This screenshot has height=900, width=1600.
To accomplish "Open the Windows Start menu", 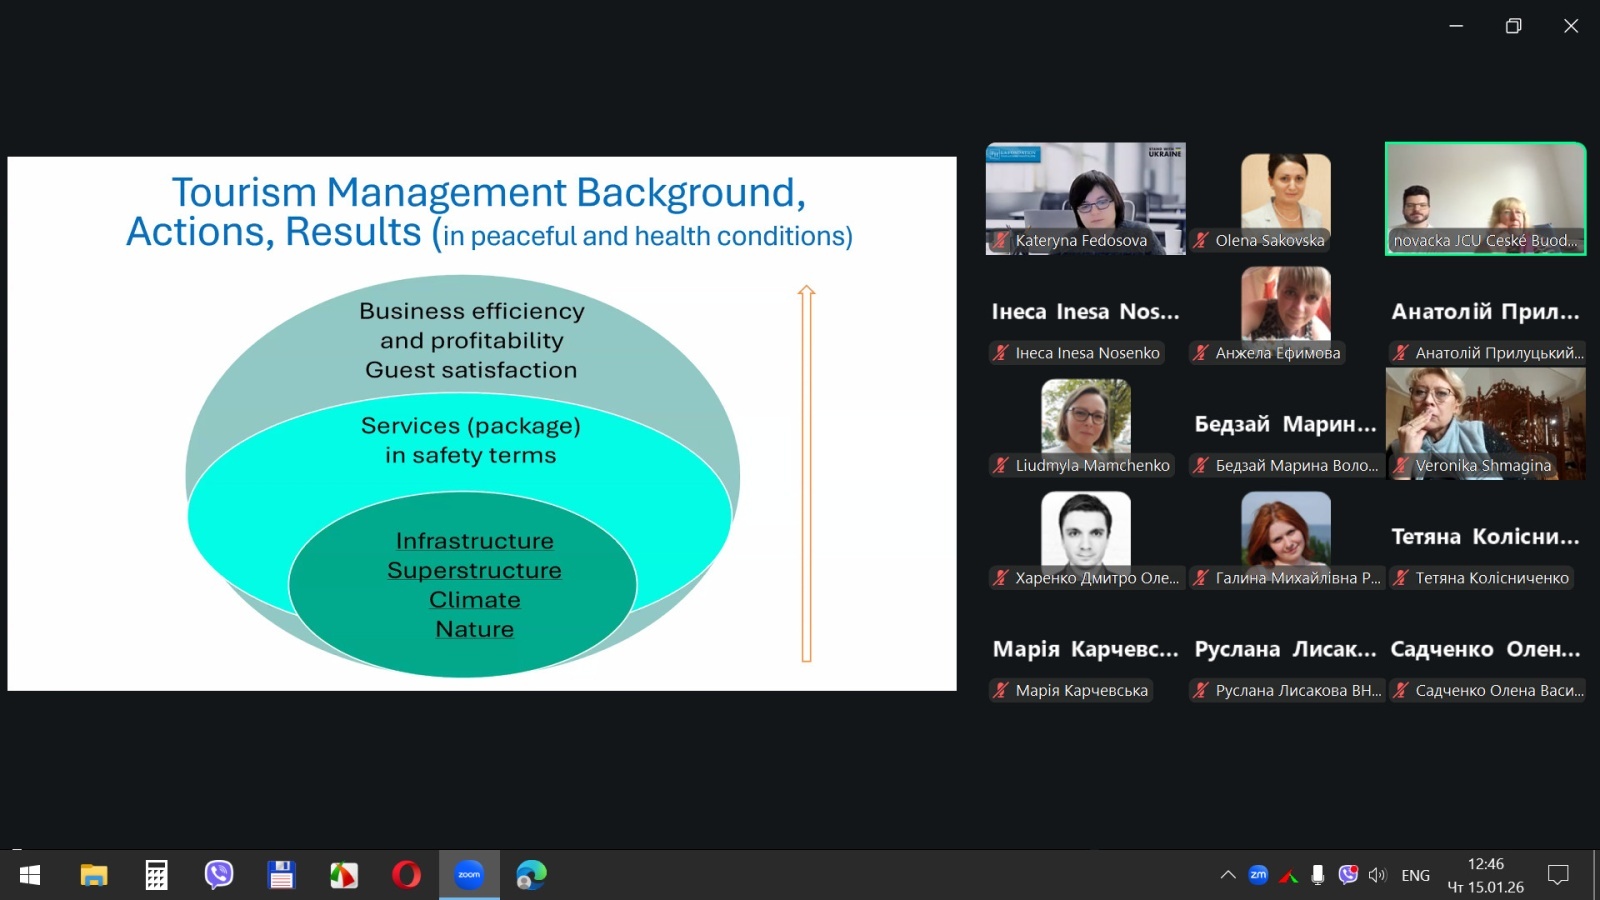I will [30, 875].
